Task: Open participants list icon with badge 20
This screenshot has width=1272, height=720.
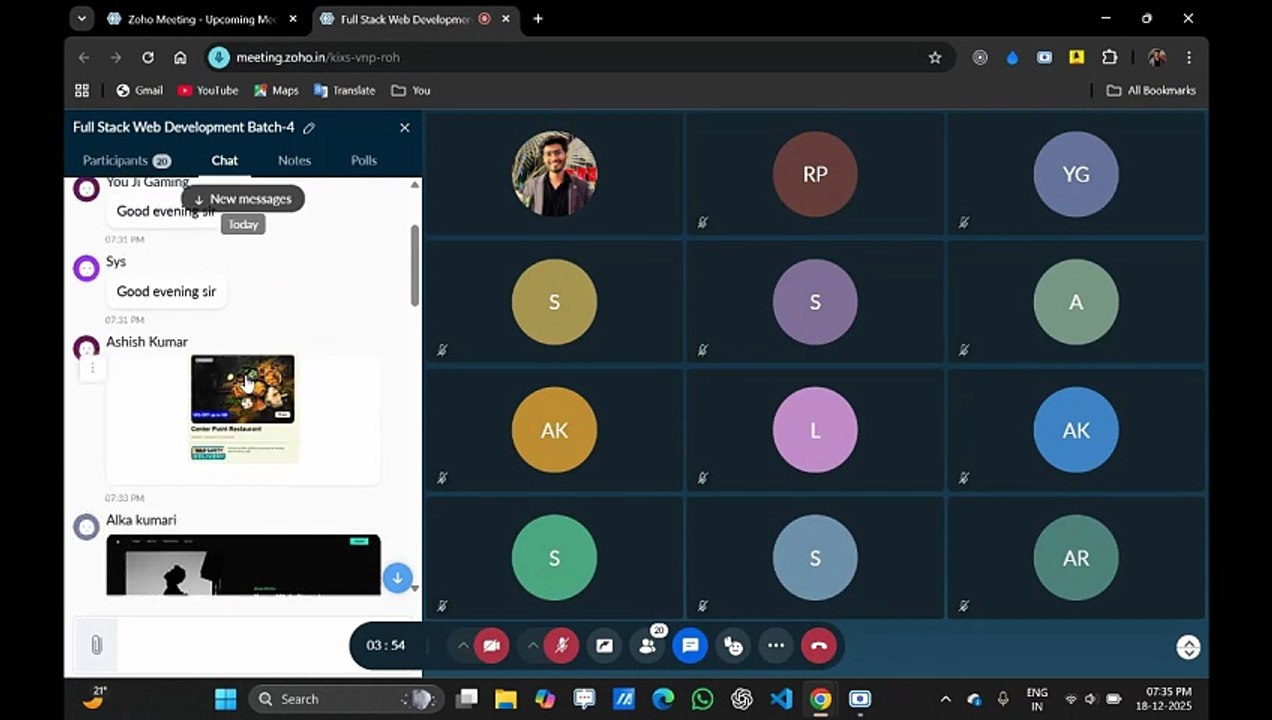Action: click(647, 646)
